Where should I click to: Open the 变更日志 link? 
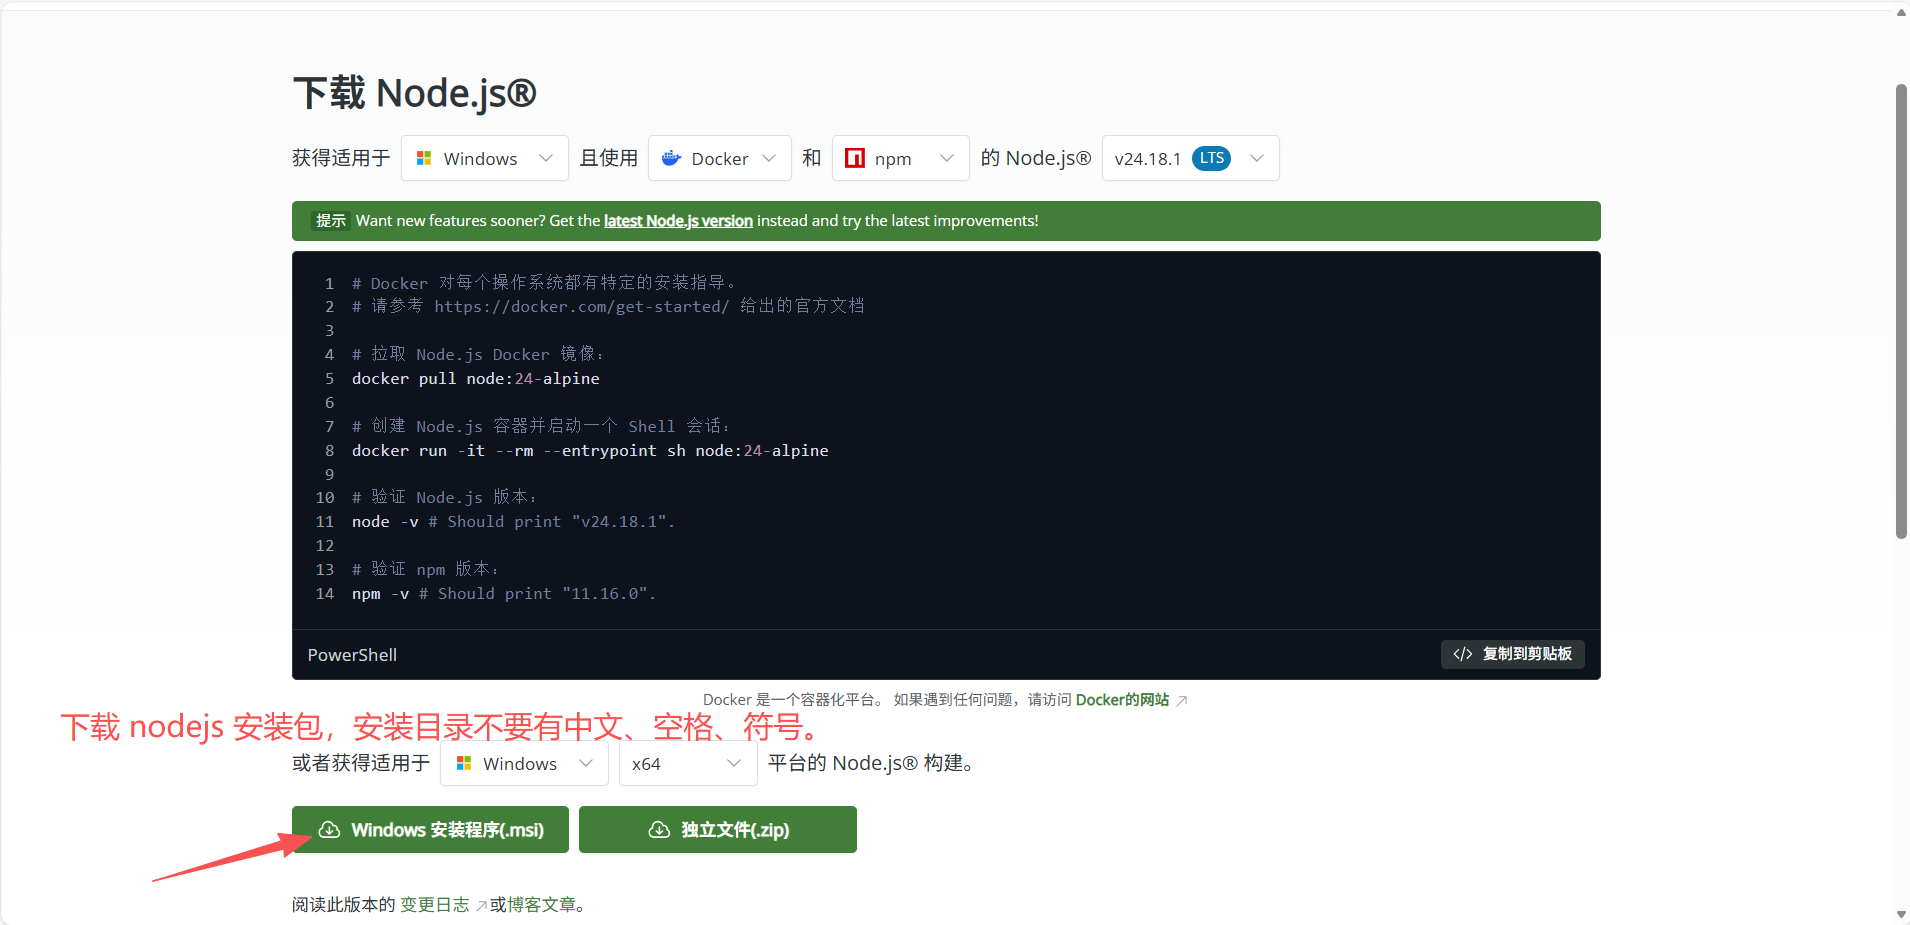(x=435, y=905)
